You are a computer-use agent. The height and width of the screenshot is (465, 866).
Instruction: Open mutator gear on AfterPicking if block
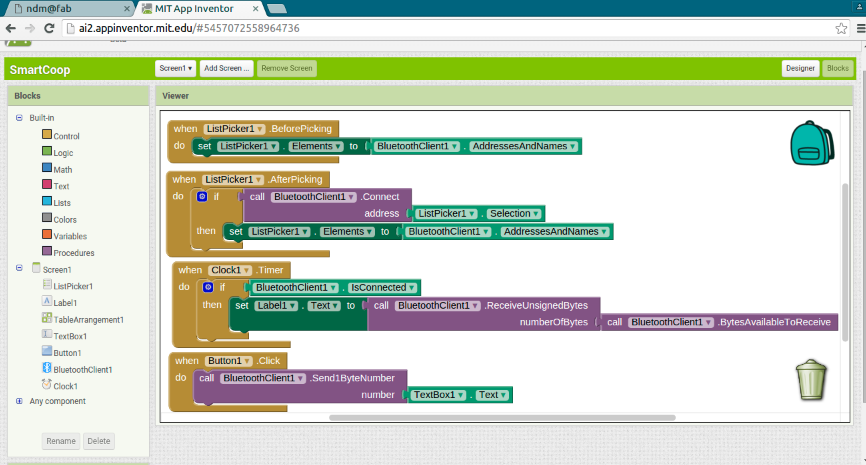[x=202, y=196]
